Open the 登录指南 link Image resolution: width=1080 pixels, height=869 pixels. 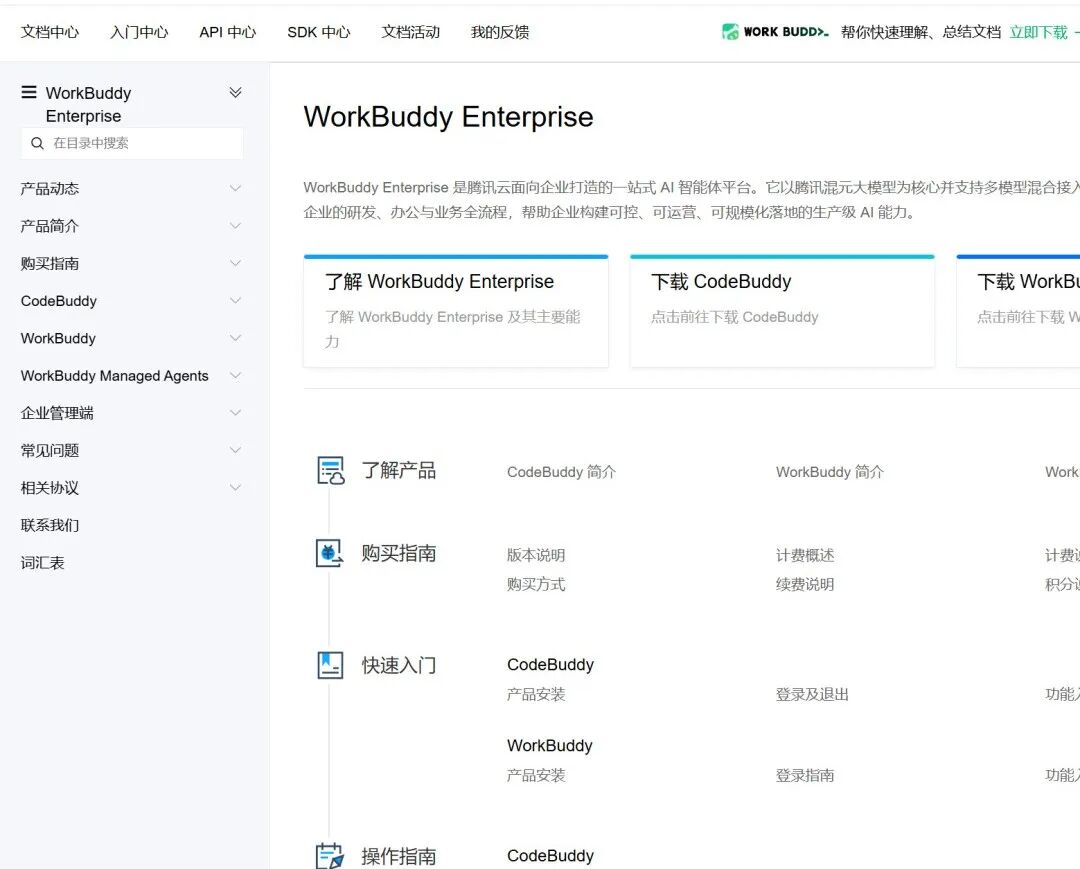[805, 775]
